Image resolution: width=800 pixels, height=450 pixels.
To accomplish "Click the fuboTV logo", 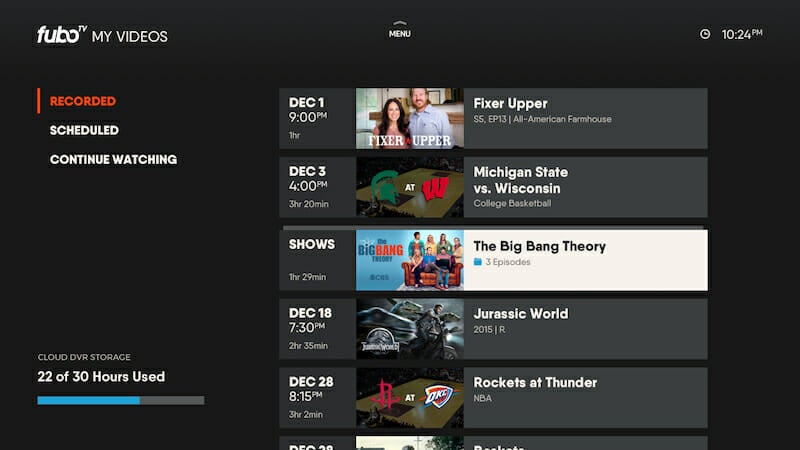I will [62, 35].
